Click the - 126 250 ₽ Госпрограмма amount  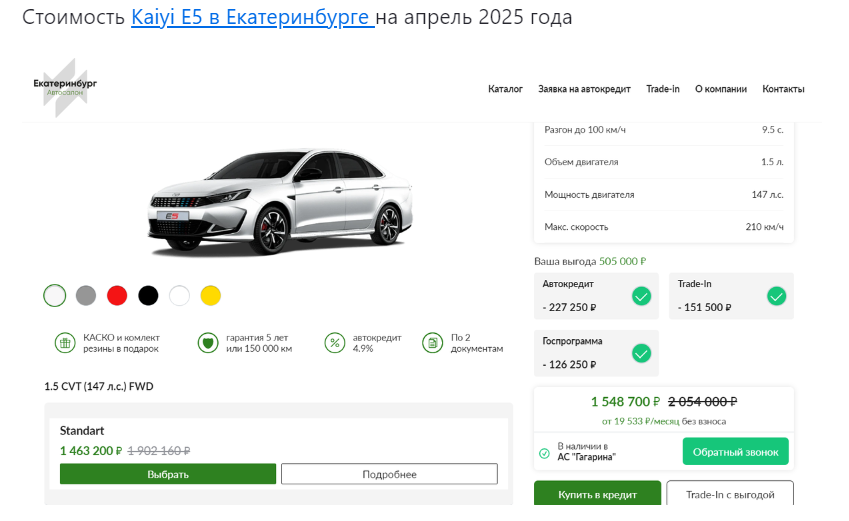[569, 365]
